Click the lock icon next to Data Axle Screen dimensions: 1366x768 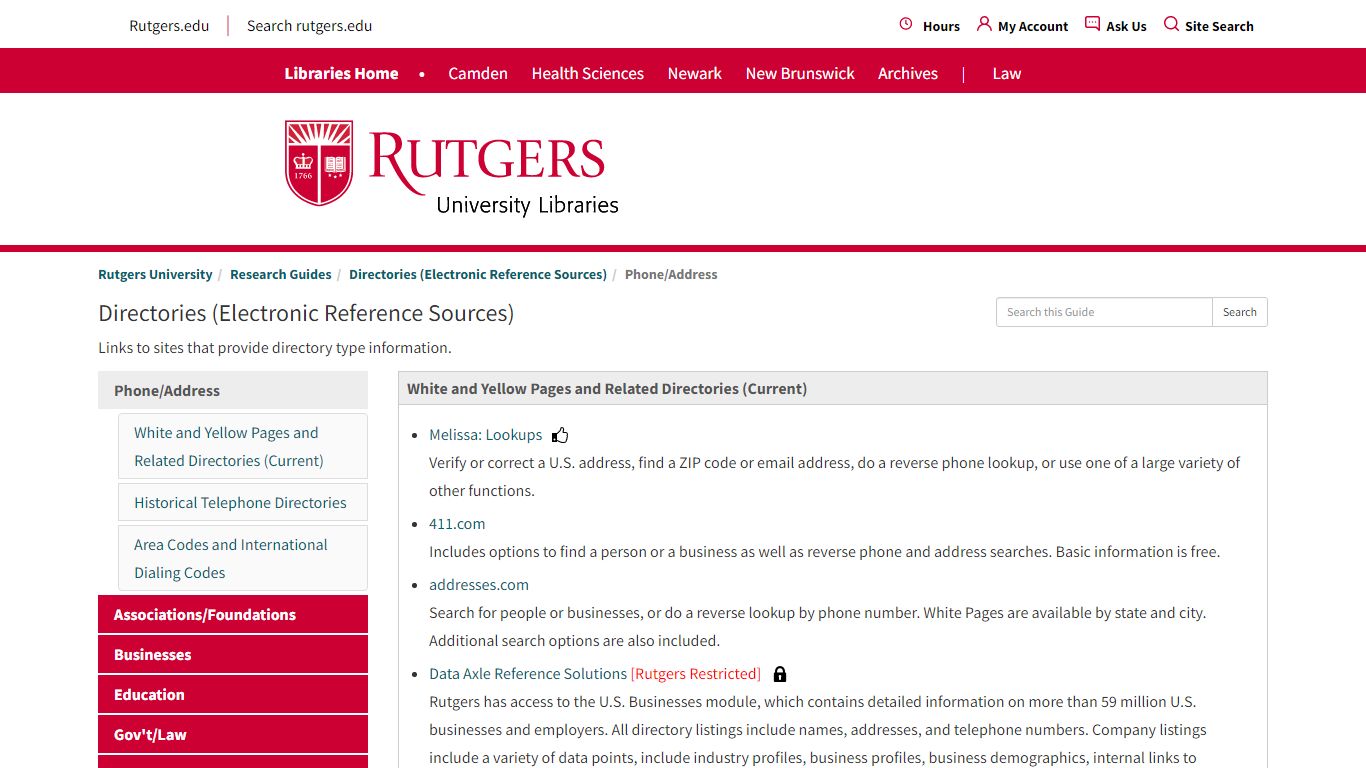coord(780,674)
